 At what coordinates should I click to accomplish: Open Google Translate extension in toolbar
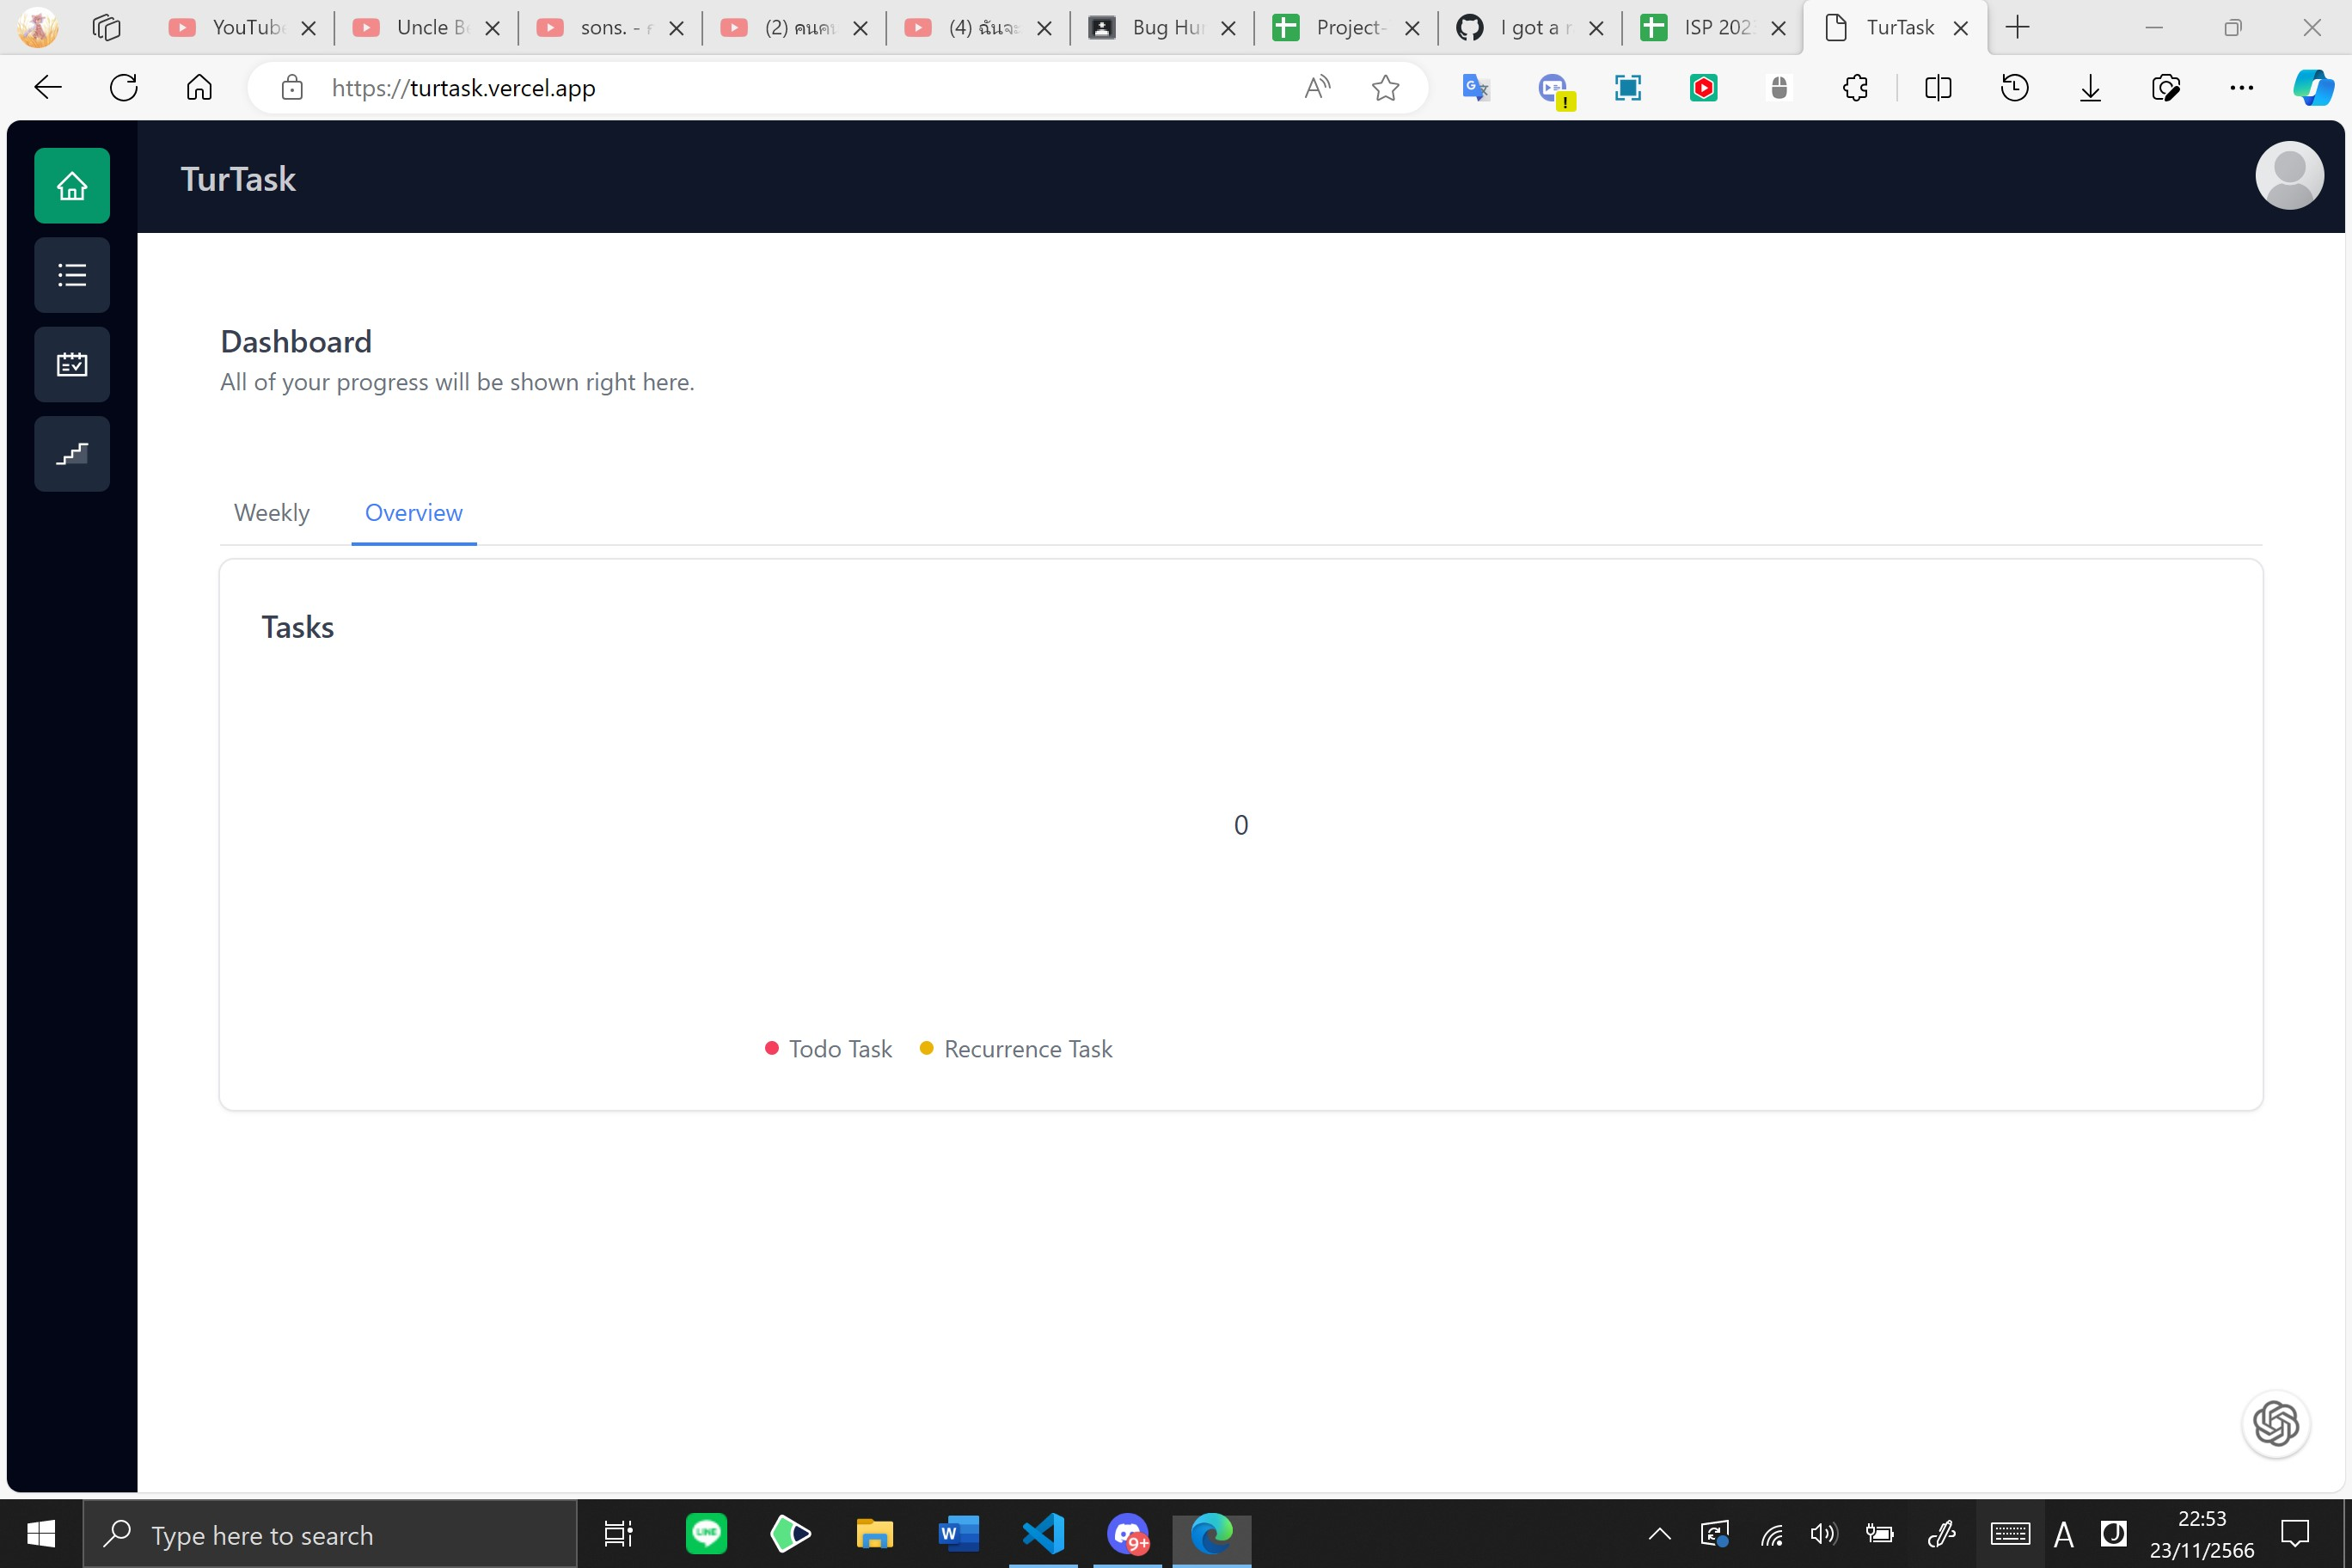coord(1474,88)
